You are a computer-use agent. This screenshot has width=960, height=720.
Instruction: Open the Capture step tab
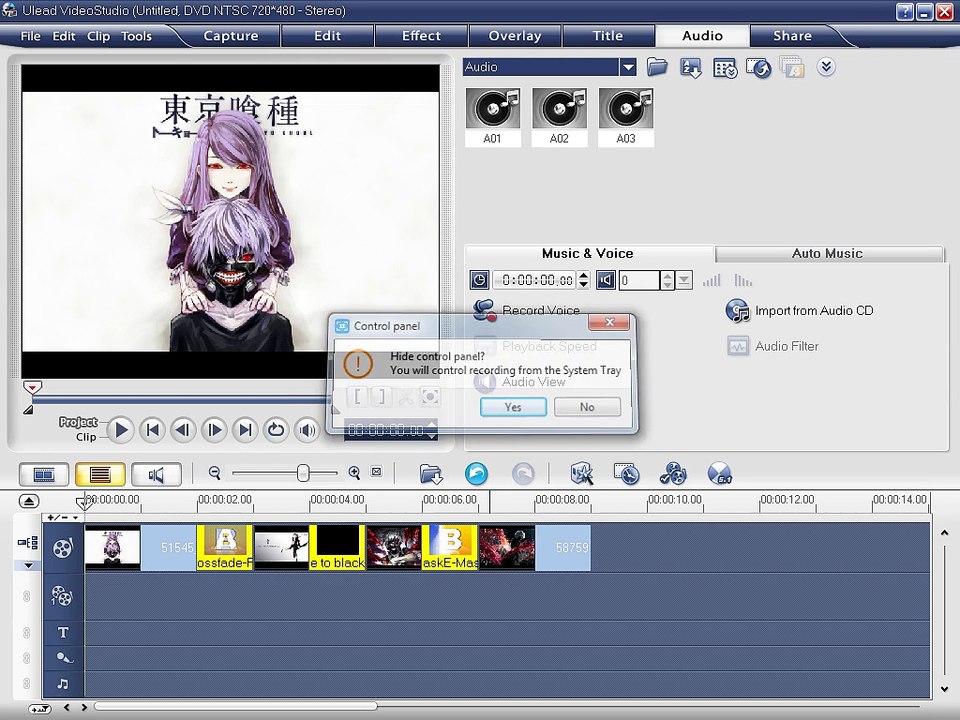tap(231, 36)
